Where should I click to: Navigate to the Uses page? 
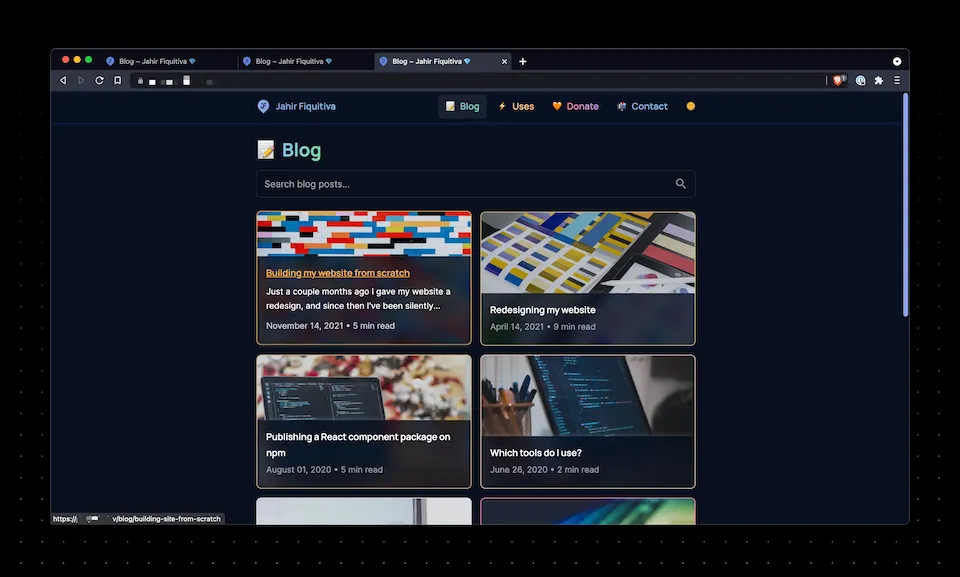516,106
